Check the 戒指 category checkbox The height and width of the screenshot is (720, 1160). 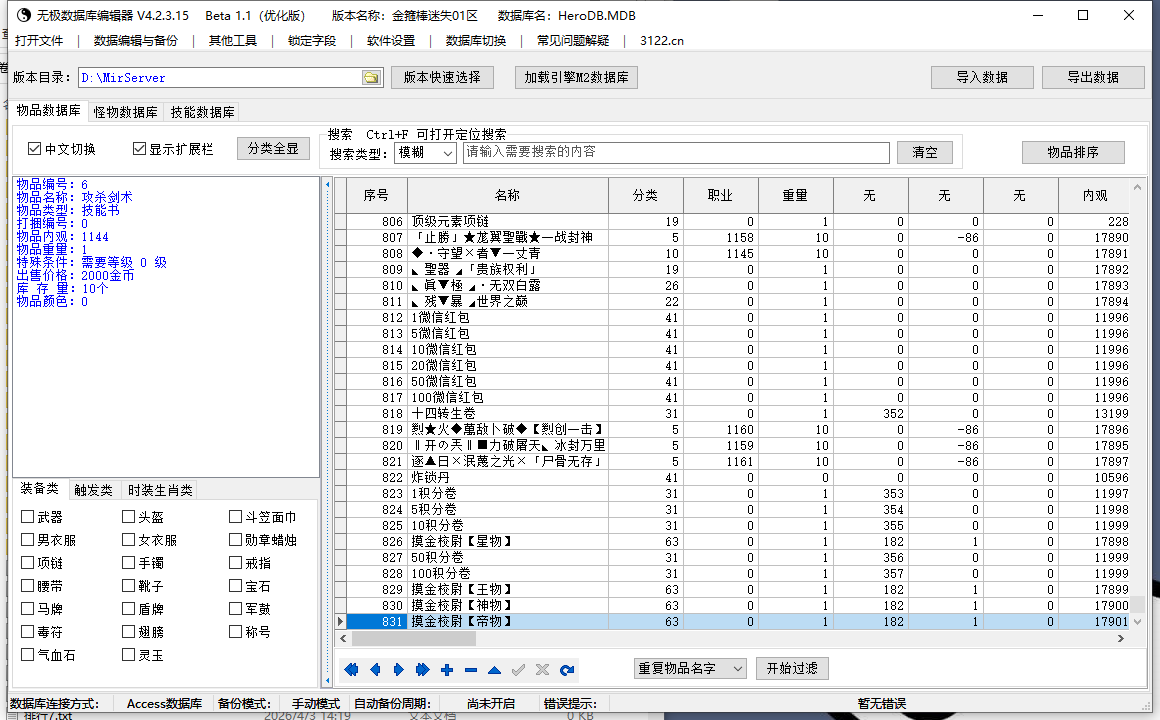235,562
